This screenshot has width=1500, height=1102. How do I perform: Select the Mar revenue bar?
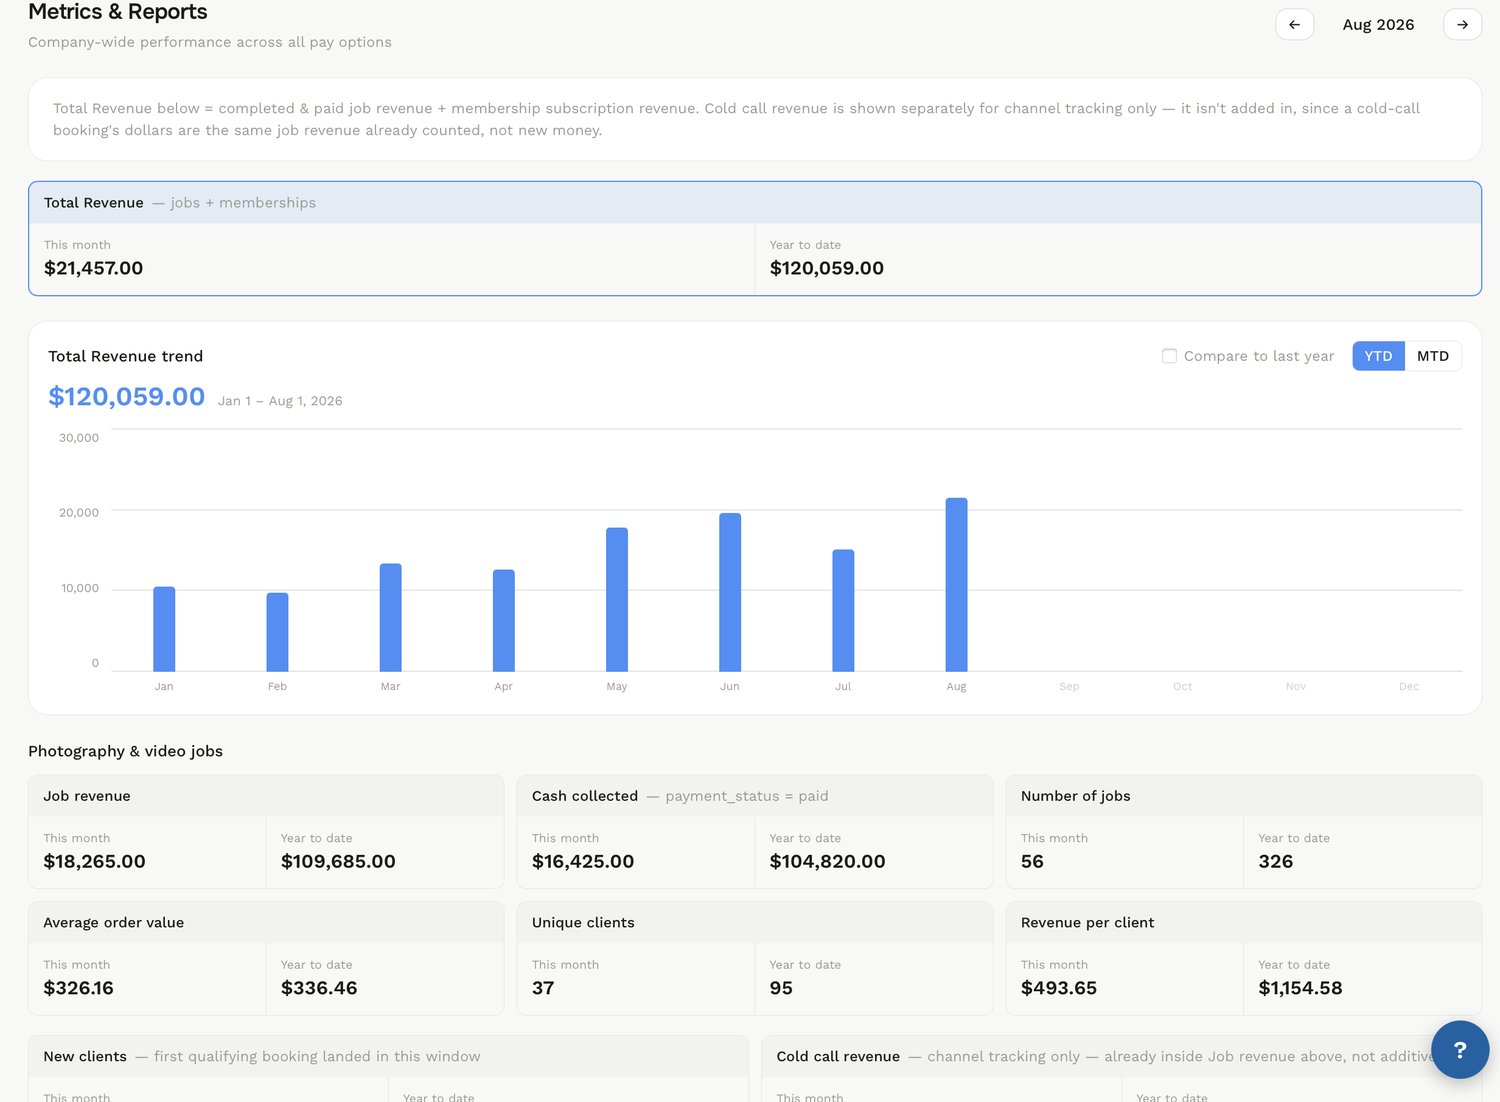[390, 617]
